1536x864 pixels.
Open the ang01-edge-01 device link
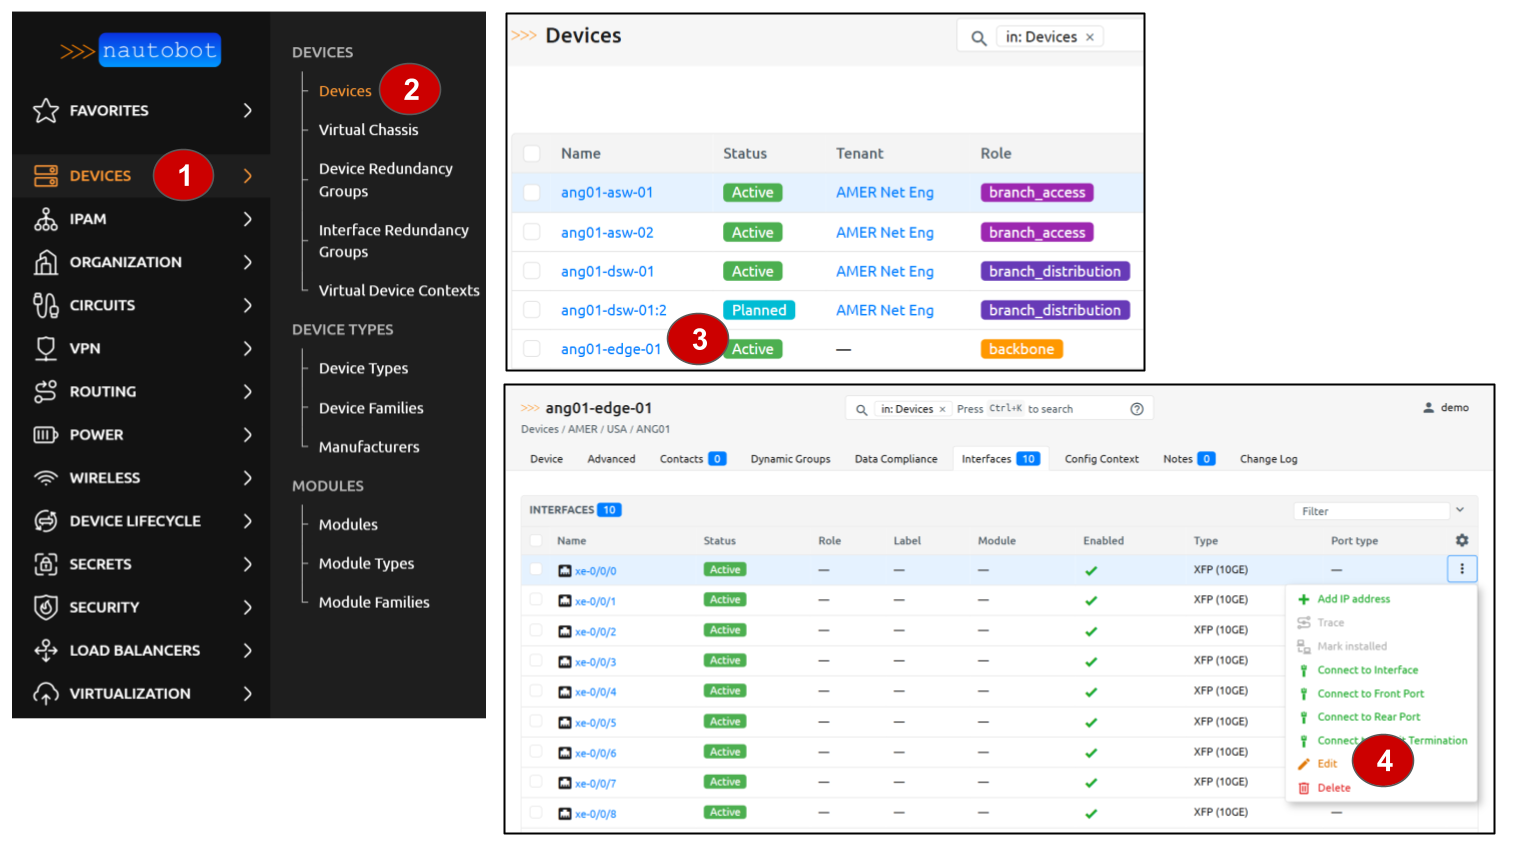(x=610, y=349)
